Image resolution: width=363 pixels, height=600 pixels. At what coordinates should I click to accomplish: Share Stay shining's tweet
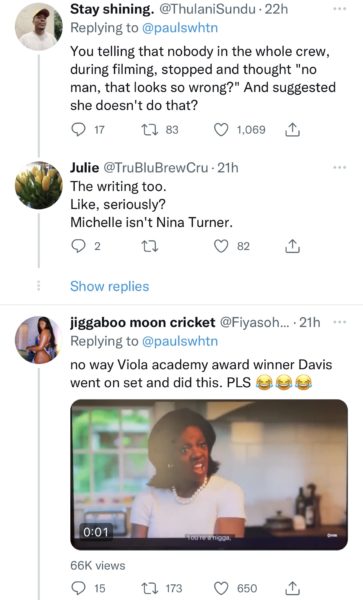(292, 130)
